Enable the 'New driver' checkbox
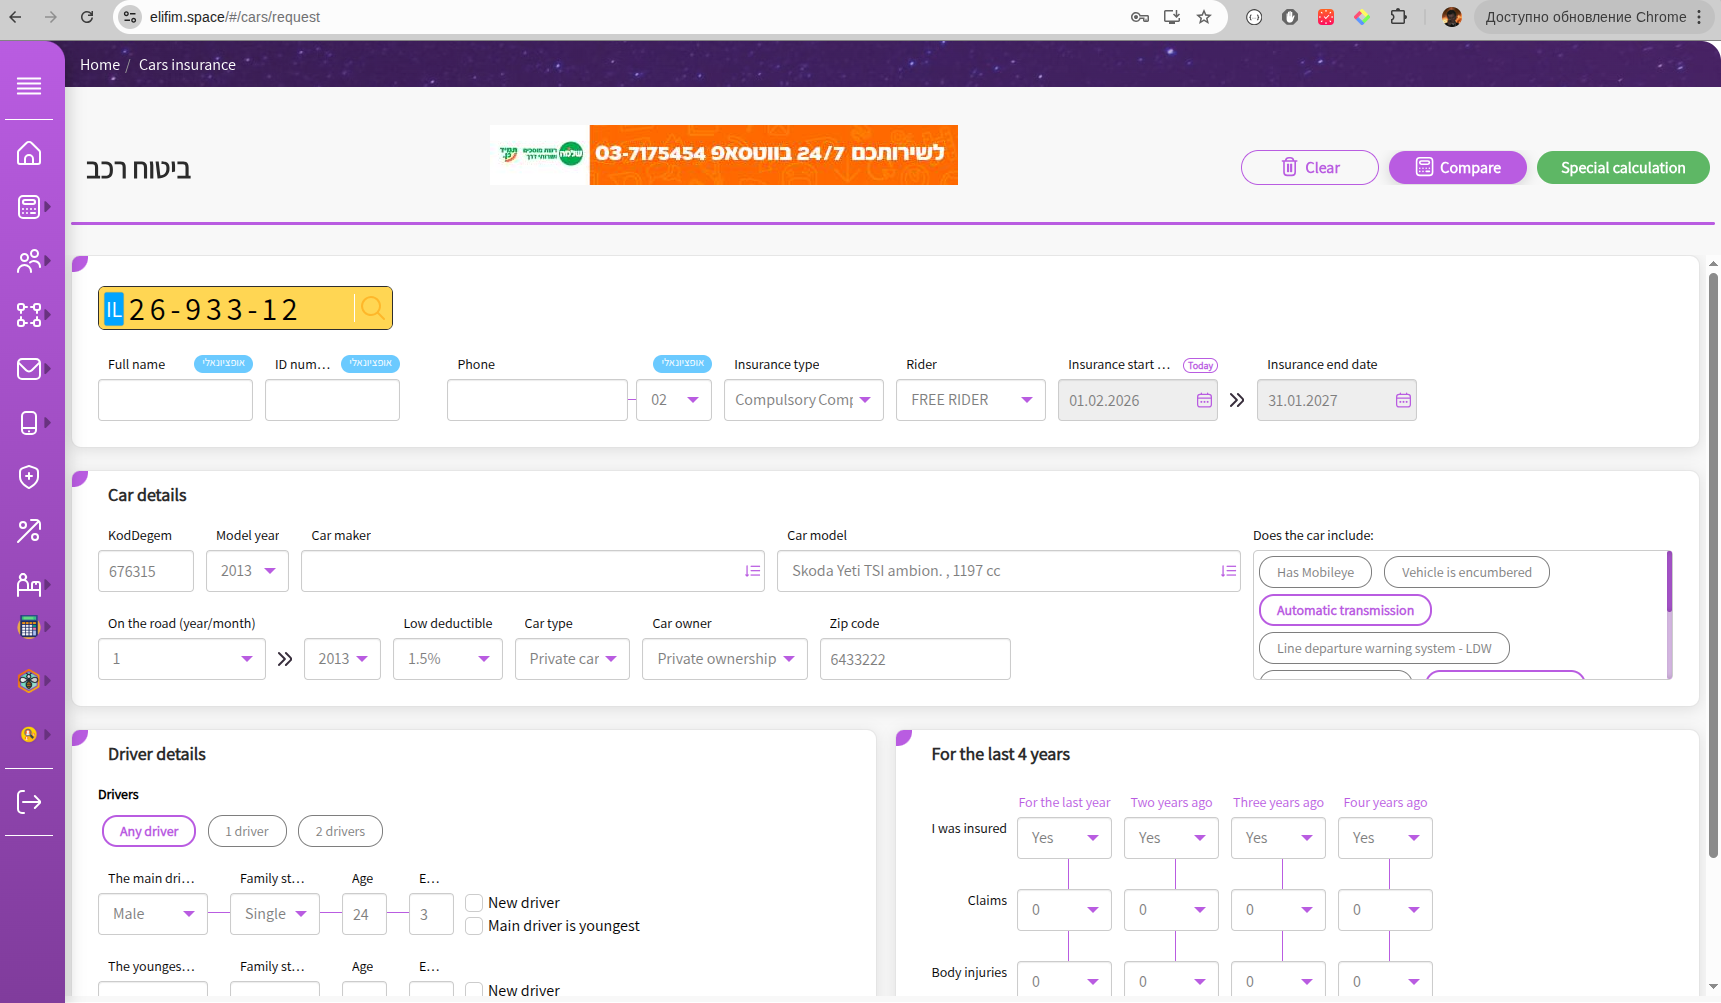 473,902
